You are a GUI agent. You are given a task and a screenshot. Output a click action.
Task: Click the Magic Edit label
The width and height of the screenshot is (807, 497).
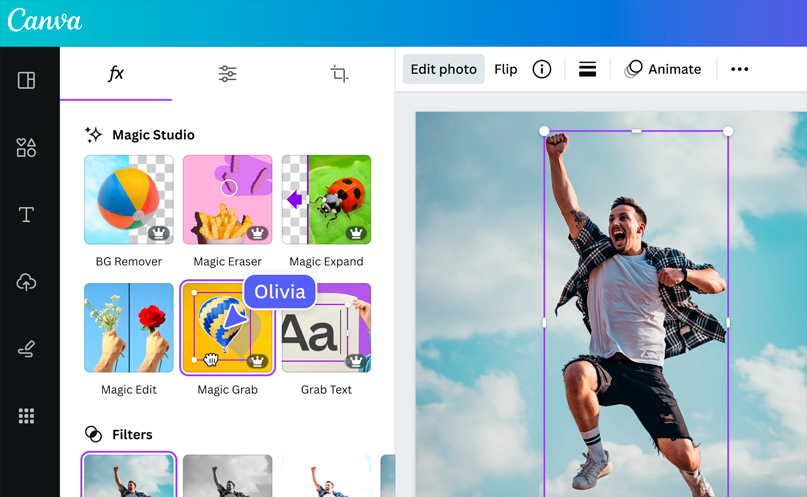(129, 389)
